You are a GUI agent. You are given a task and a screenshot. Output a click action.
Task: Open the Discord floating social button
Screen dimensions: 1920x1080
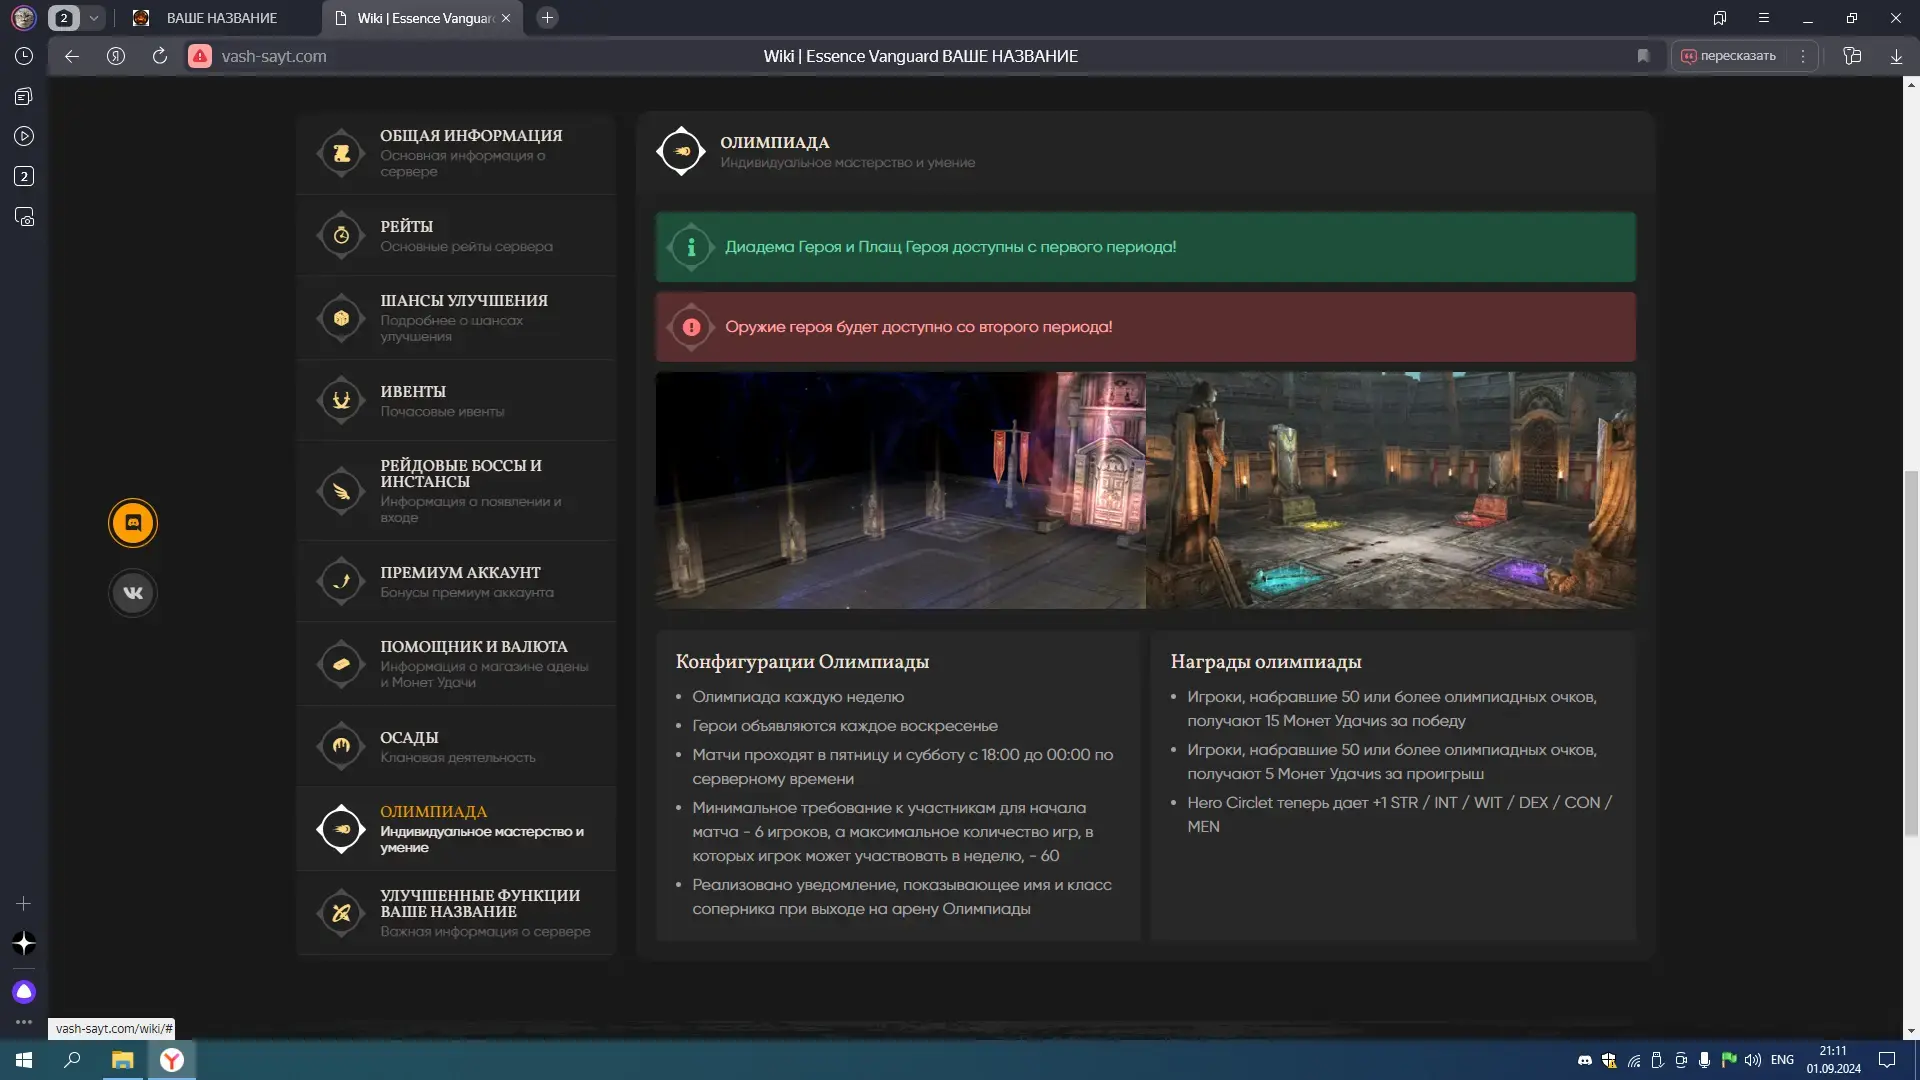point(133,523)
